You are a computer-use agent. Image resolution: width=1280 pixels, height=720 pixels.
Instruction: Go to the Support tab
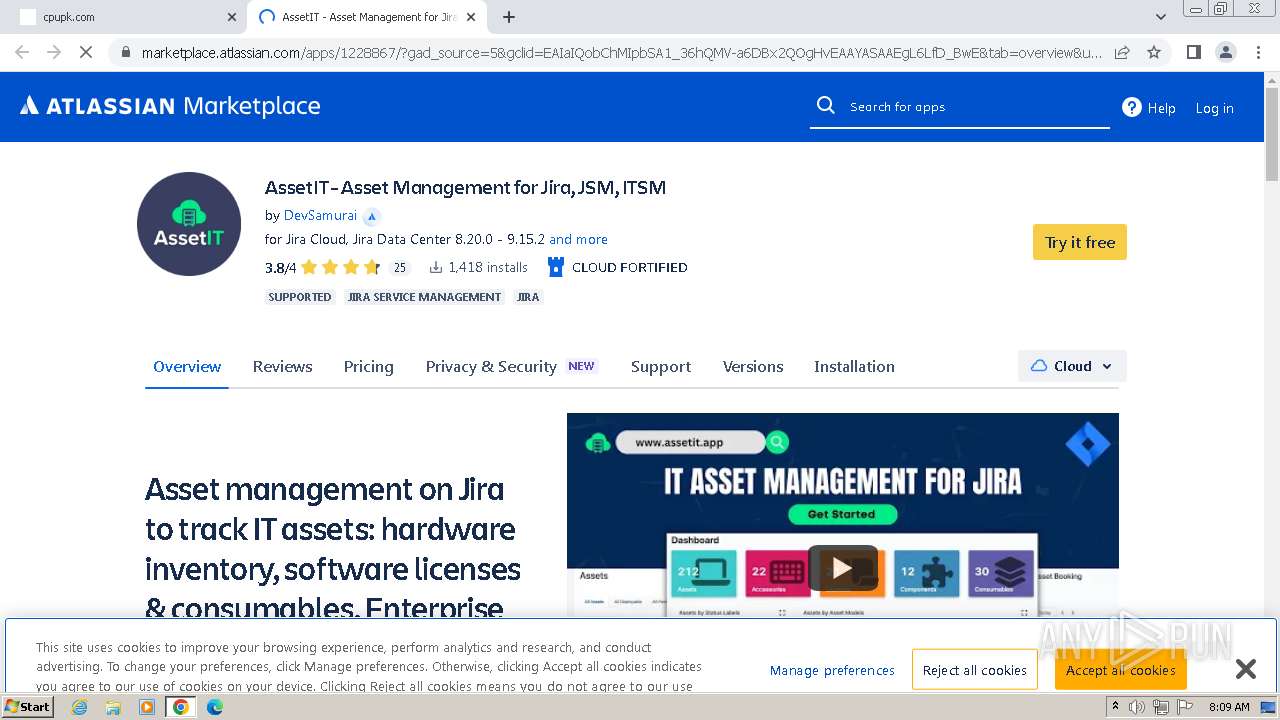coord(661,366)
